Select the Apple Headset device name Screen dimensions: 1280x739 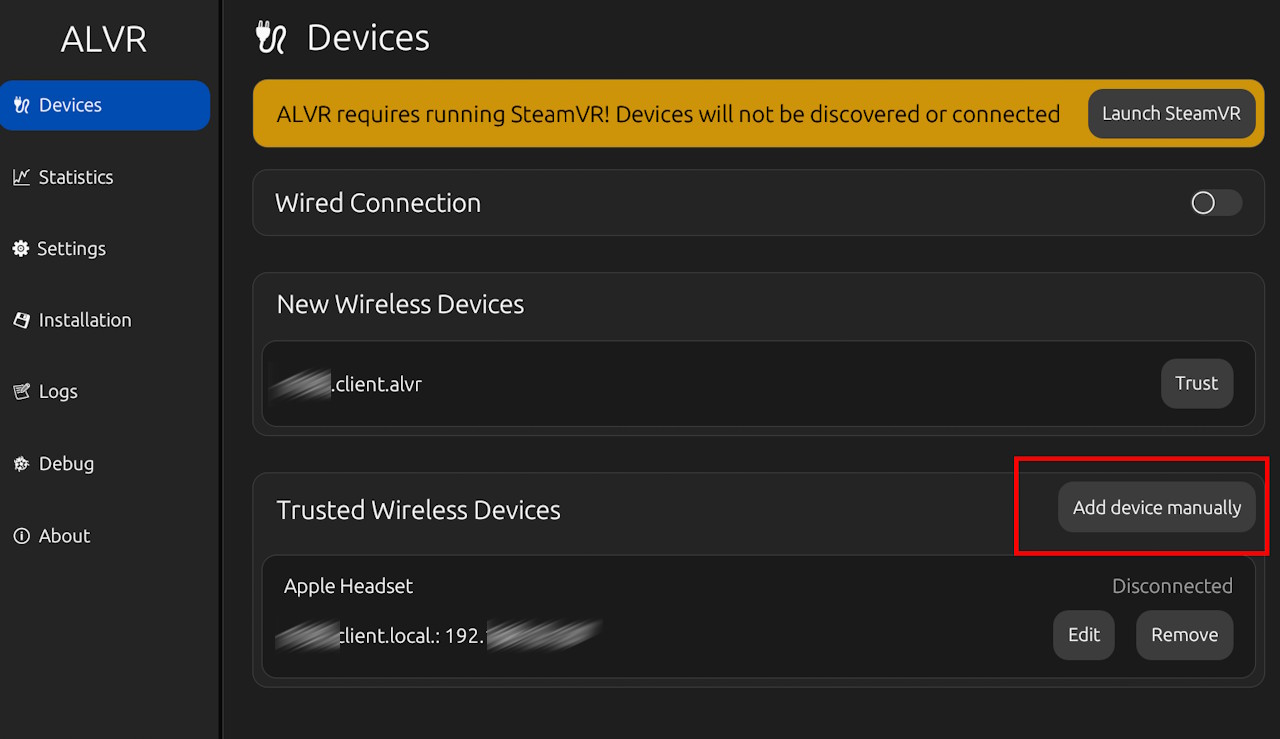[x=348, y=587]
